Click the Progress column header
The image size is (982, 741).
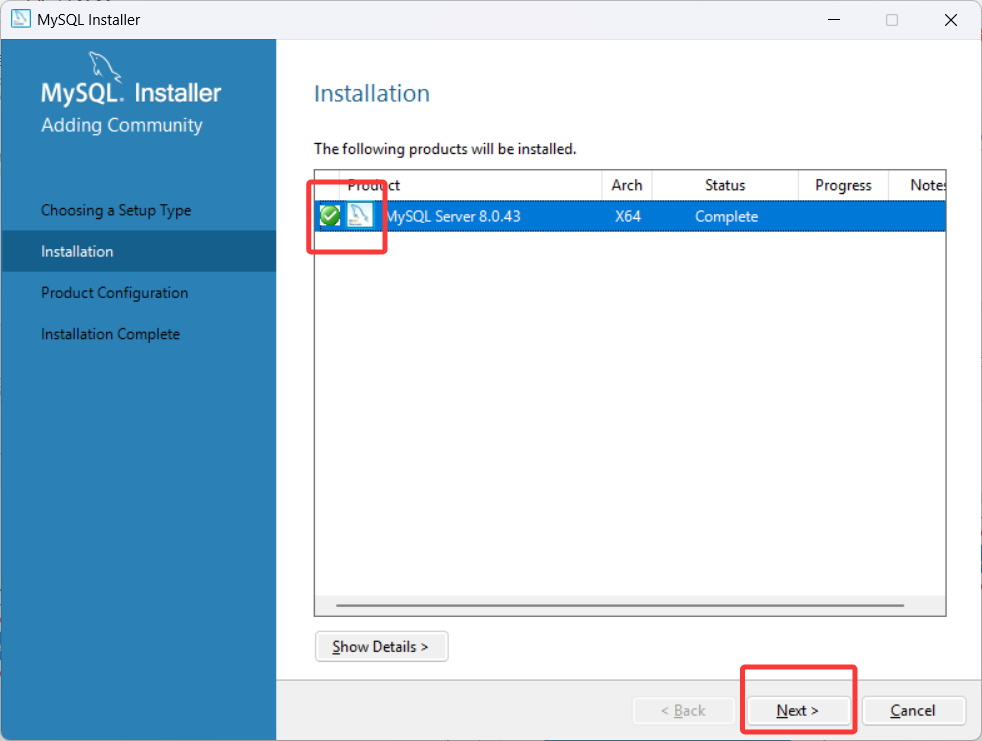(843, 185)
